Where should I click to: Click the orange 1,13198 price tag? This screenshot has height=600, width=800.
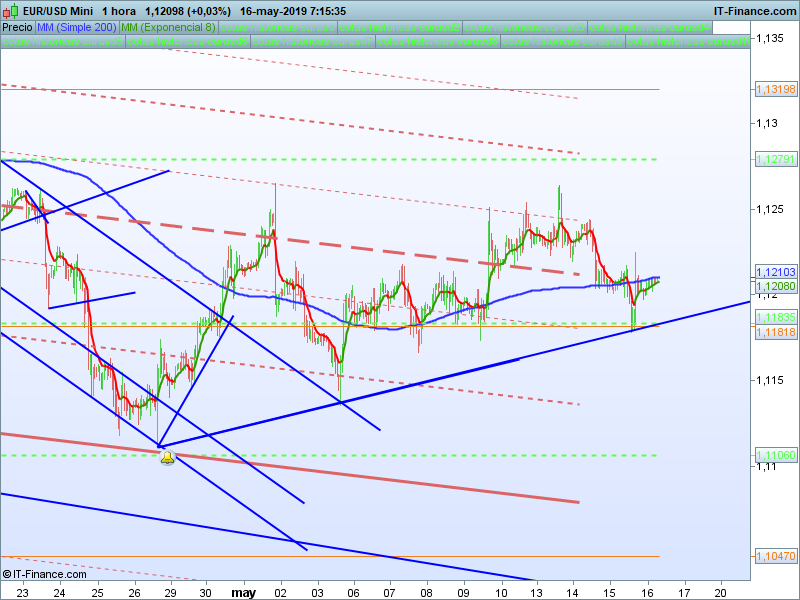776,89
